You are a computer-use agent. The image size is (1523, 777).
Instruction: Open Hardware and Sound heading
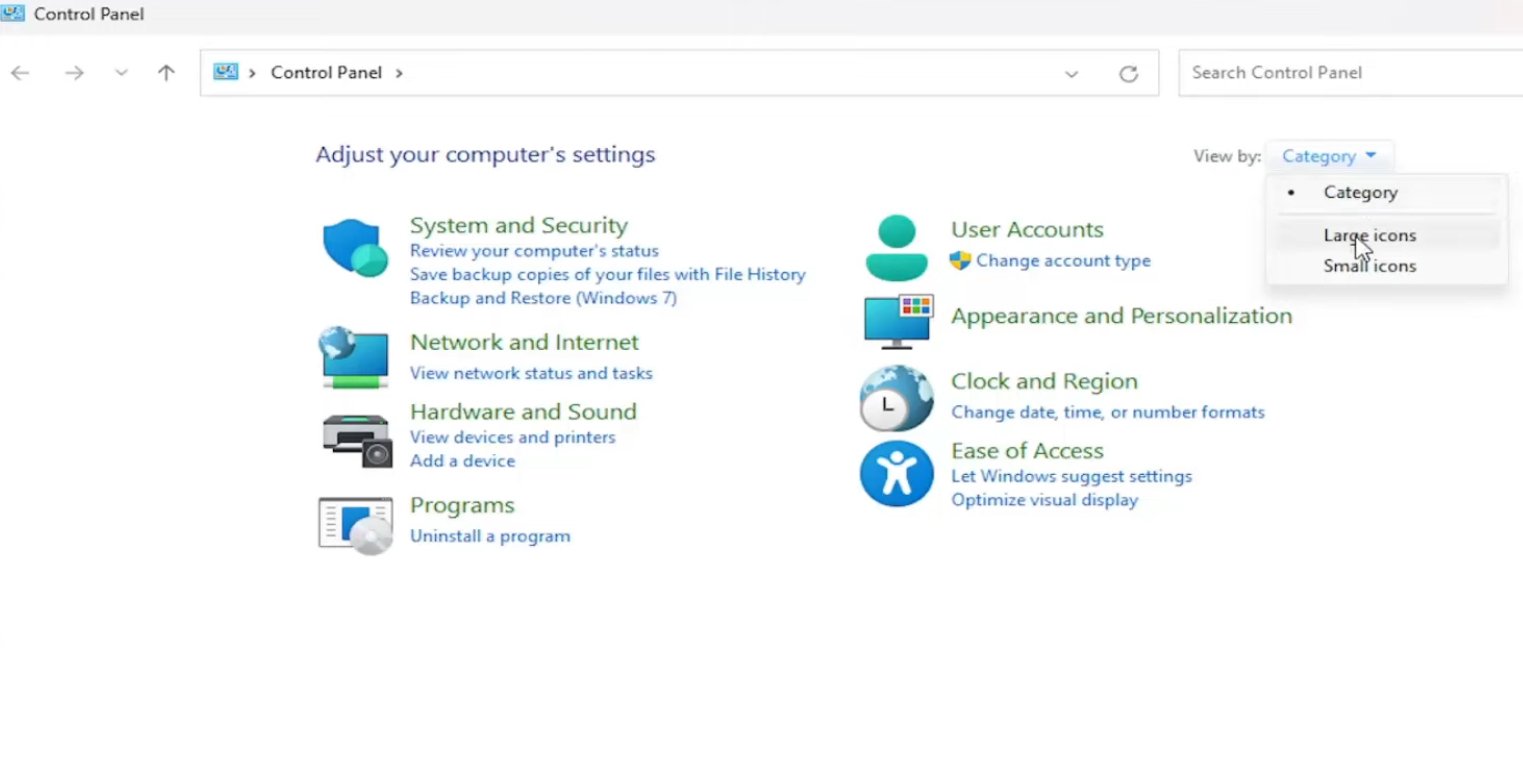(x=523, y=411)
